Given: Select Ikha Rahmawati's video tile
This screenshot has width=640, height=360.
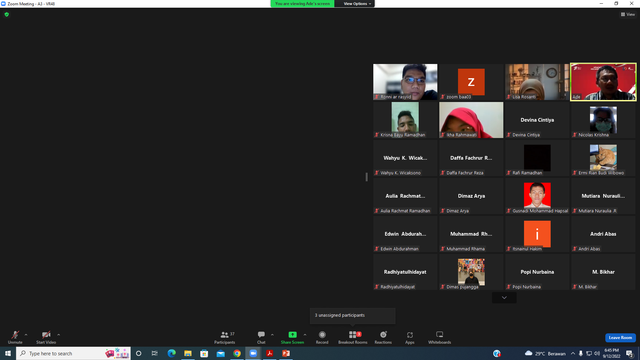Looking at the screenshot, I should tap(471, 120).
